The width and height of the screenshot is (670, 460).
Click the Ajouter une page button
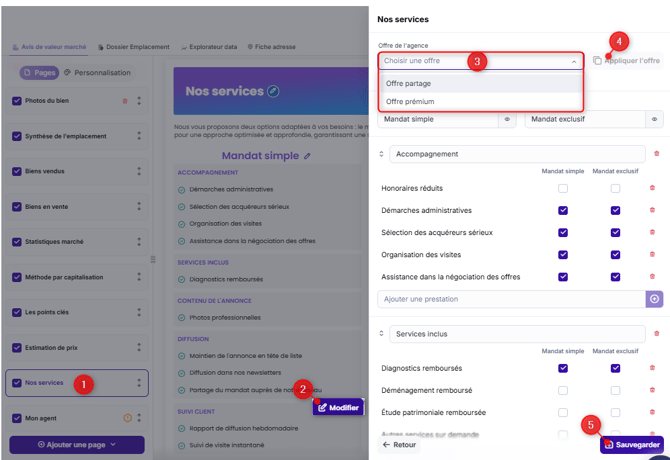[77, 445]
